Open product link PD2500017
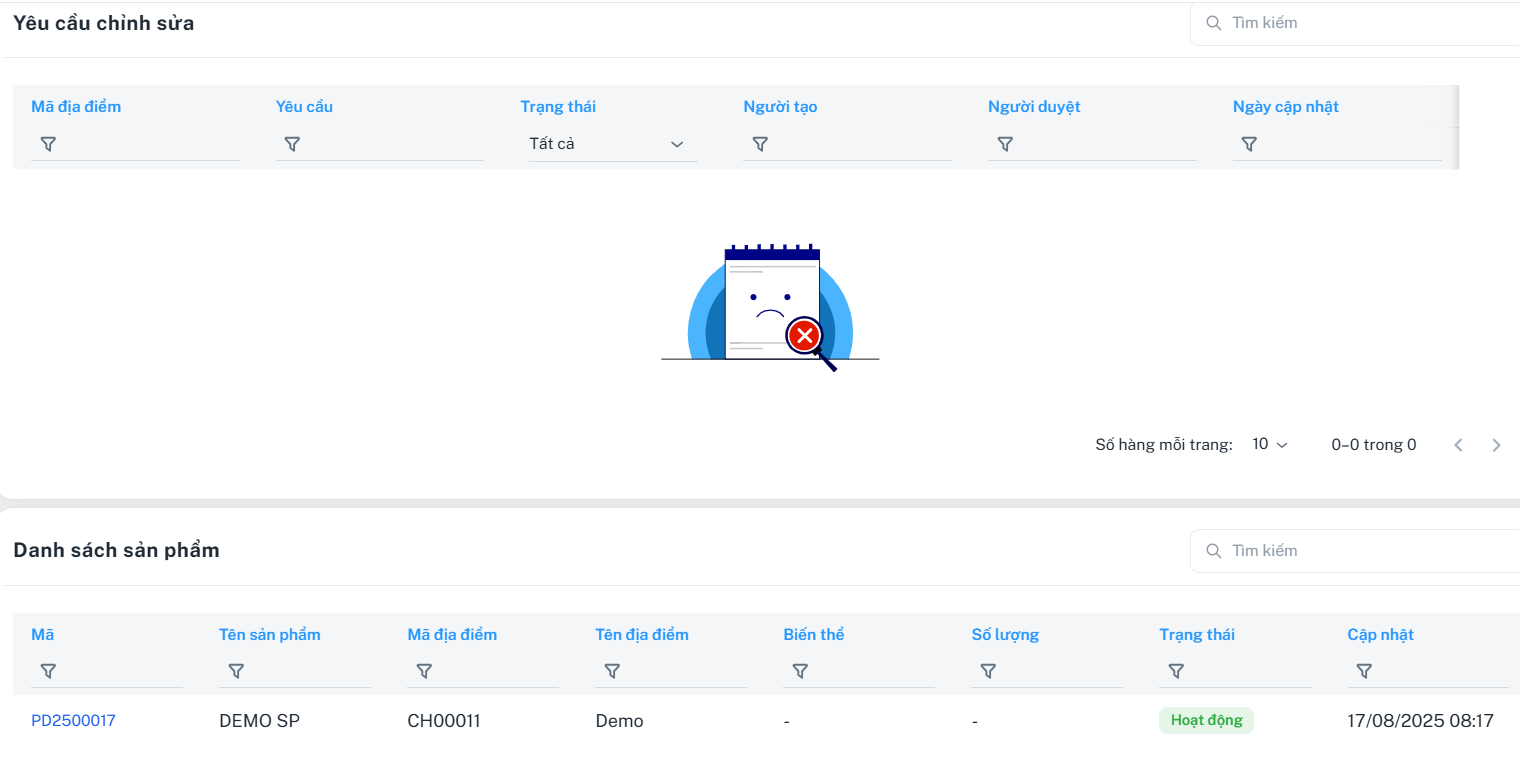 (73, 720)
